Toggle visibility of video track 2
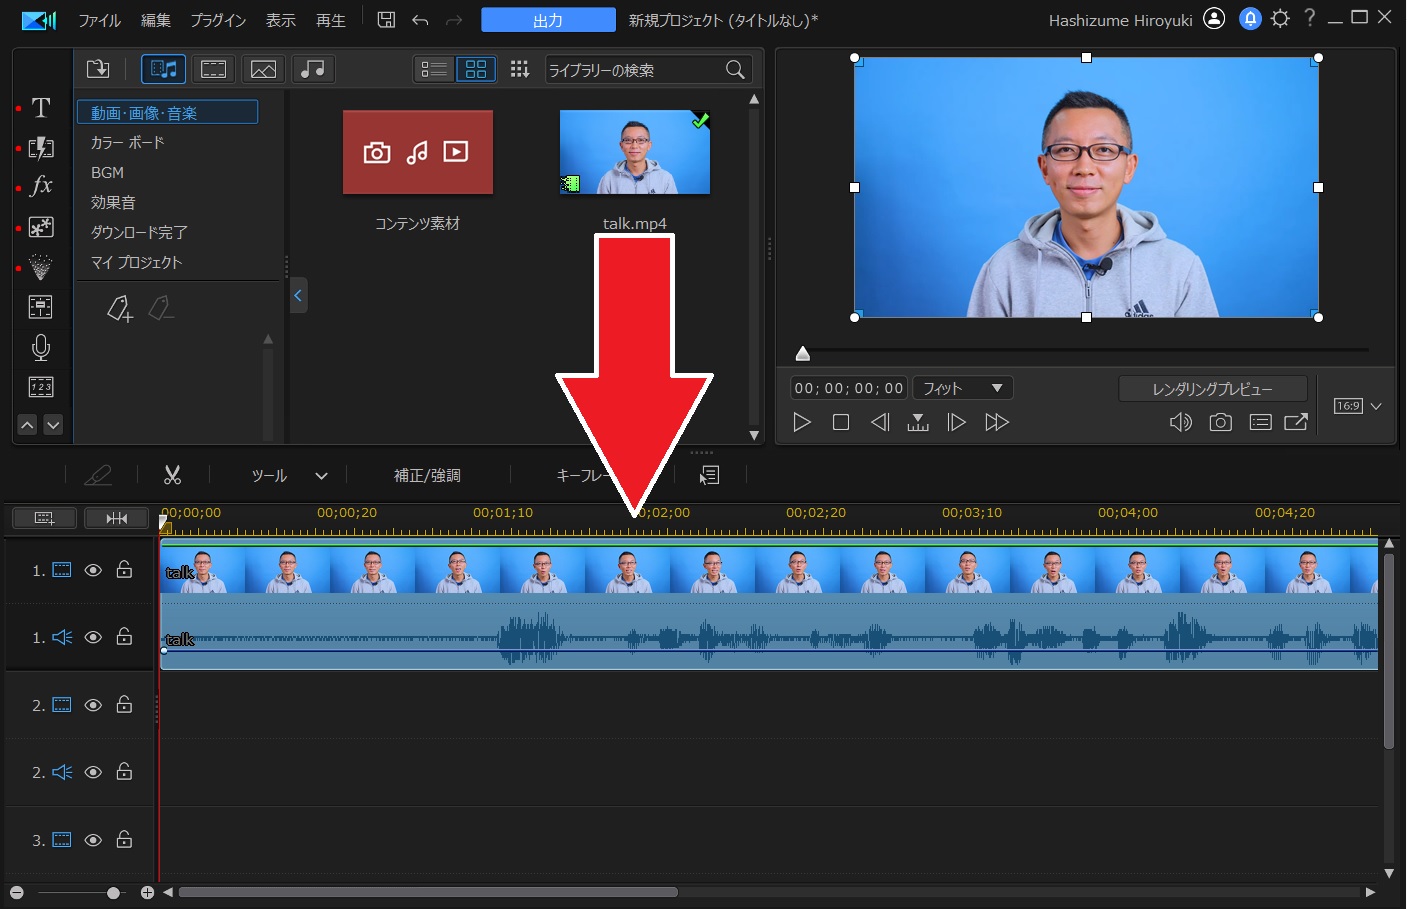 click(x=93, y=705)
